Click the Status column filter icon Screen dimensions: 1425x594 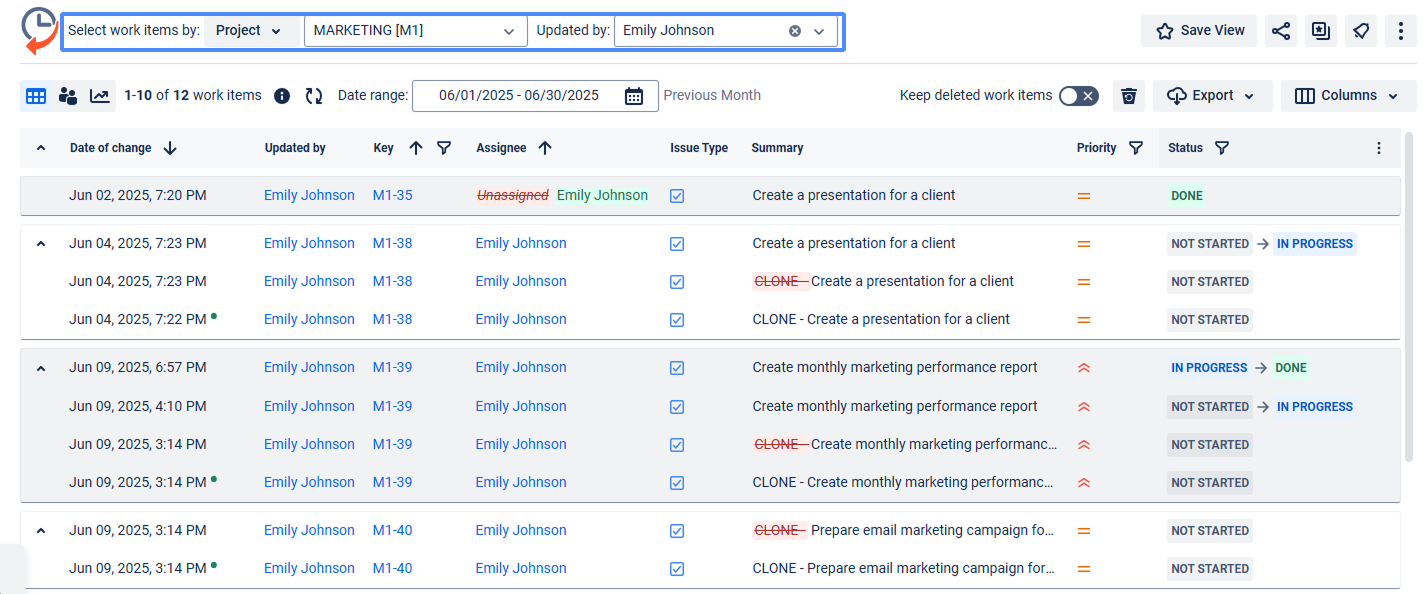coord(1222,148)
